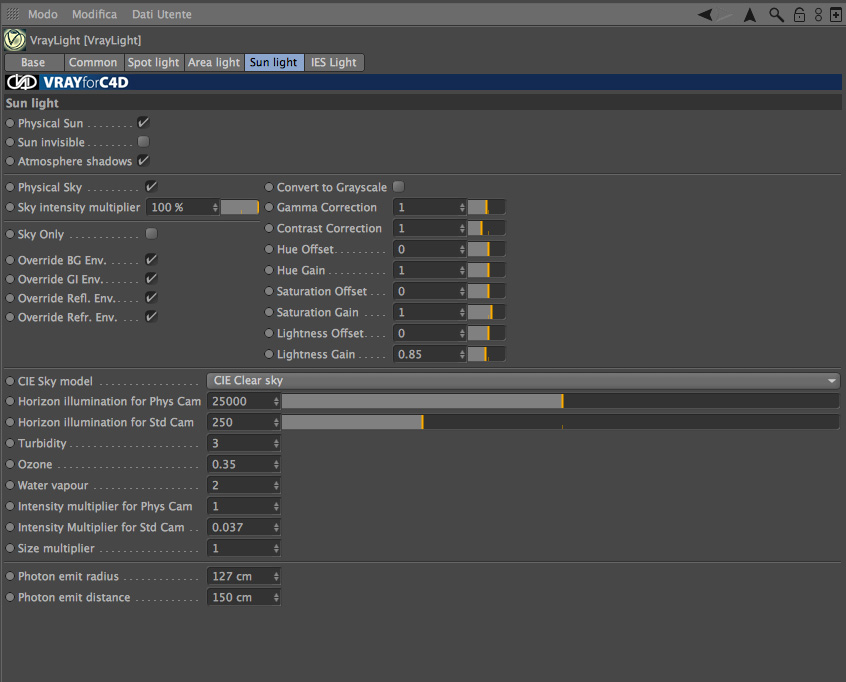This screenshot has width=846, height=682.
Task: Switch to the Common tab
Action: 93,63
